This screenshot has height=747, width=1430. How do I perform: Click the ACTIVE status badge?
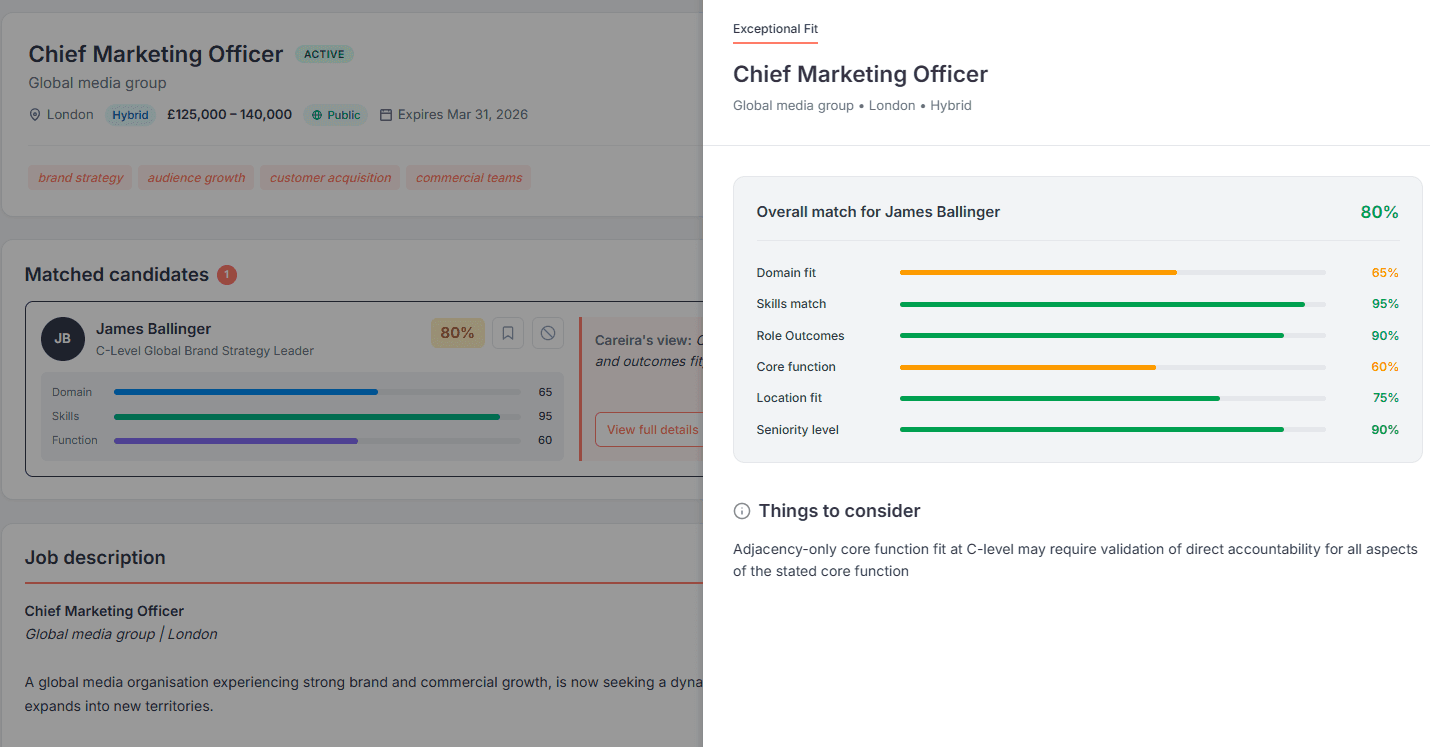coord(324,54)
